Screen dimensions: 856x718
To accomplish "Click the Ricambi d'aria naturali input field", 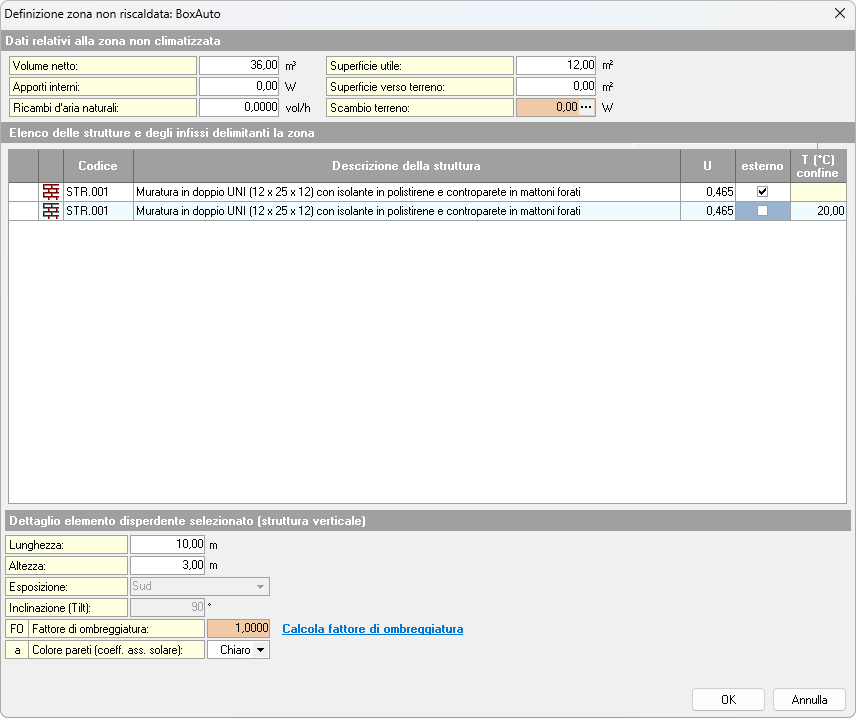I will [x=238, y=107].
